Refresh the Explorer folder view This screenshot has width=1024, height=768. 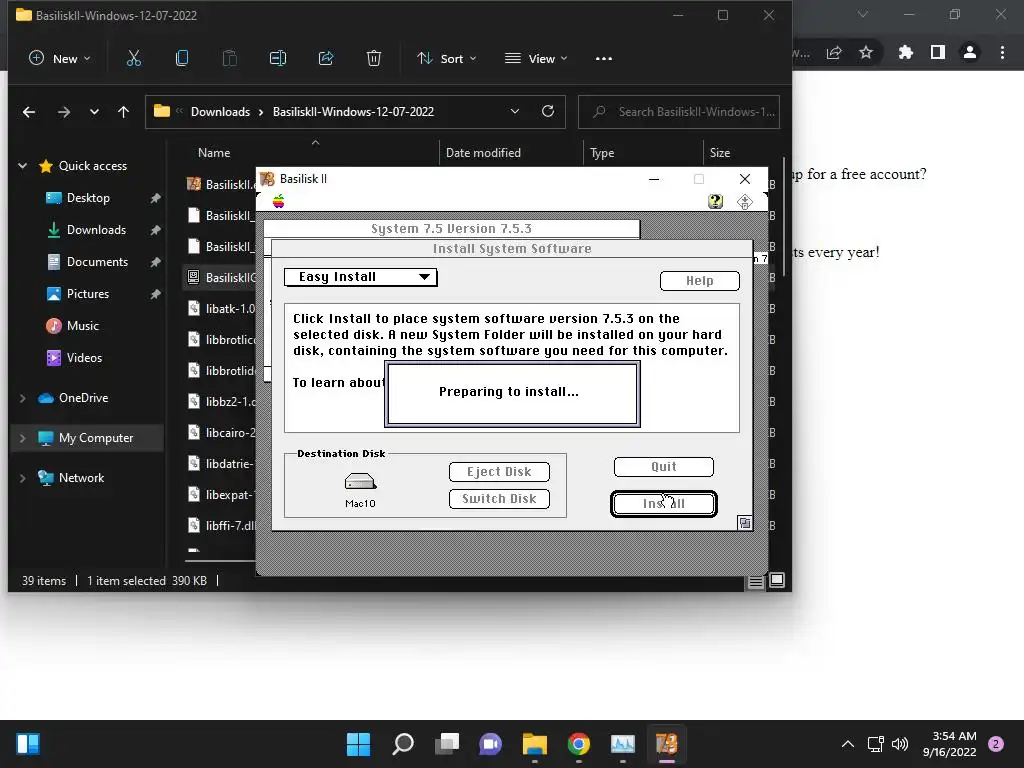pos(548,112)
